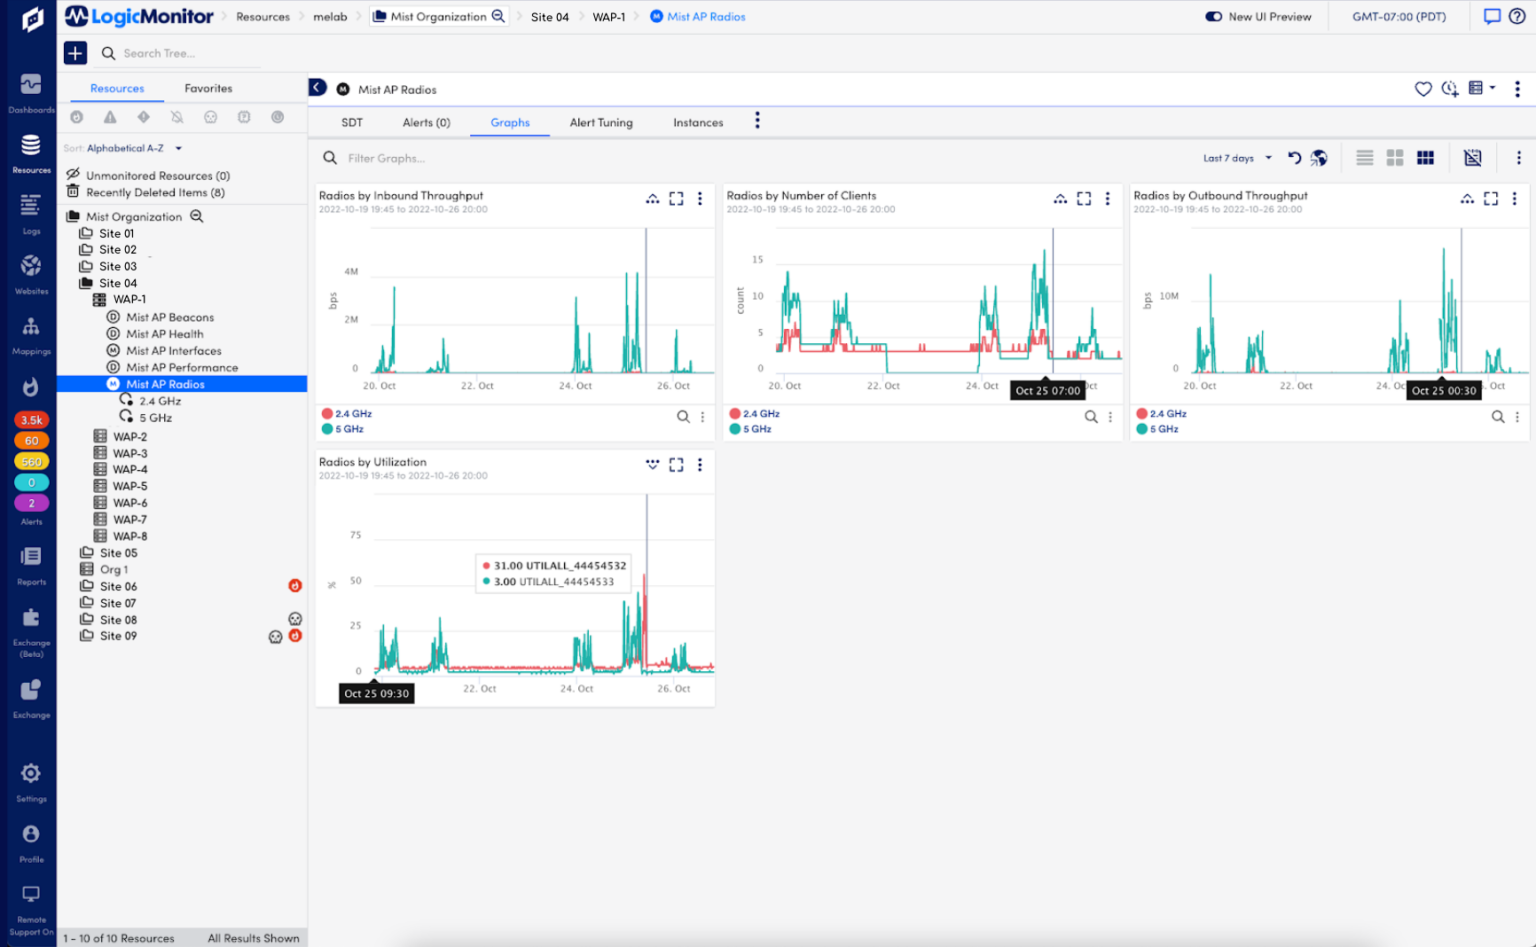Open Websites in the sidebar
Screen dimensions: 1536x947
(x=31, y=272)
